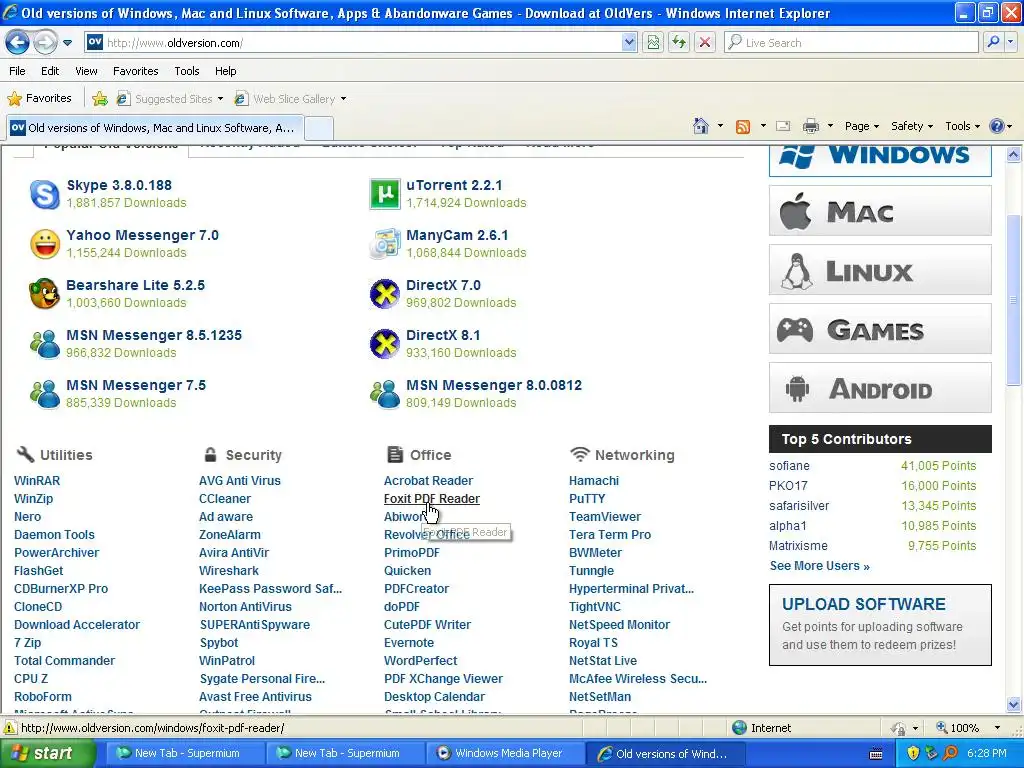Screen dimensions: 1024x768
Task: Click the Upload Software box
Action: 880,625
